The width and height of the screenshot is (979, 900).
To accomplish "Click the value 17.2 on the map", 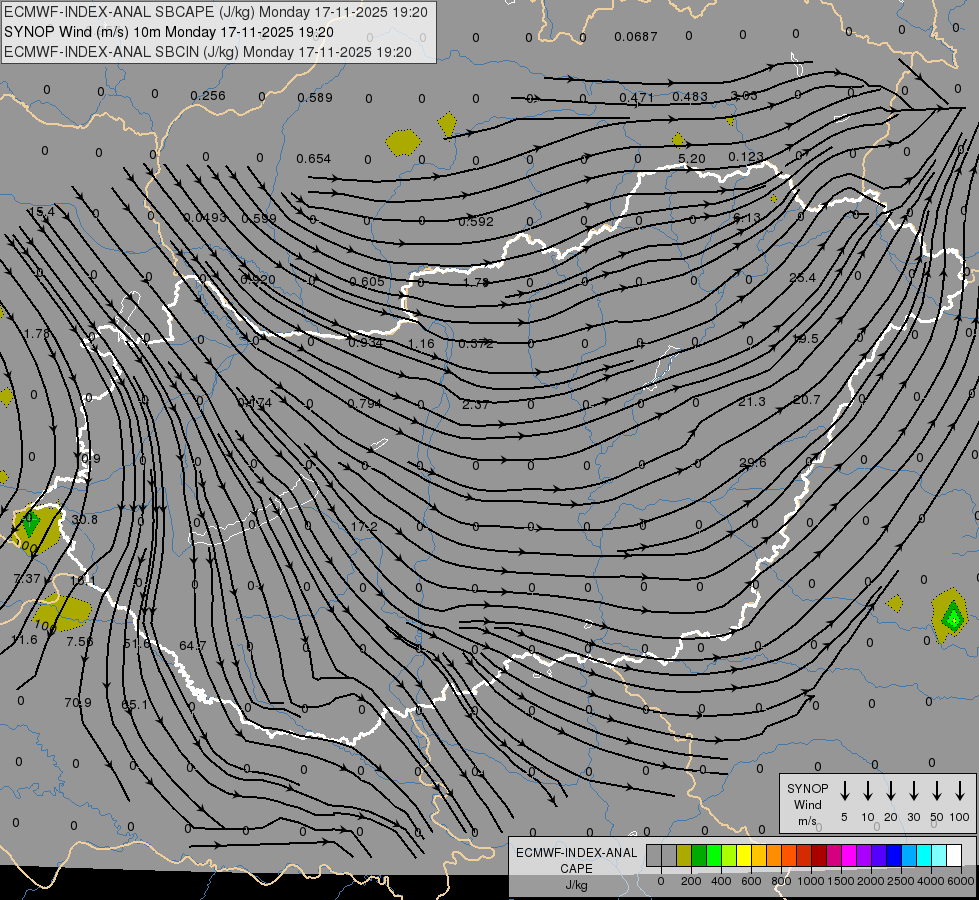I will tap(364, 527).
